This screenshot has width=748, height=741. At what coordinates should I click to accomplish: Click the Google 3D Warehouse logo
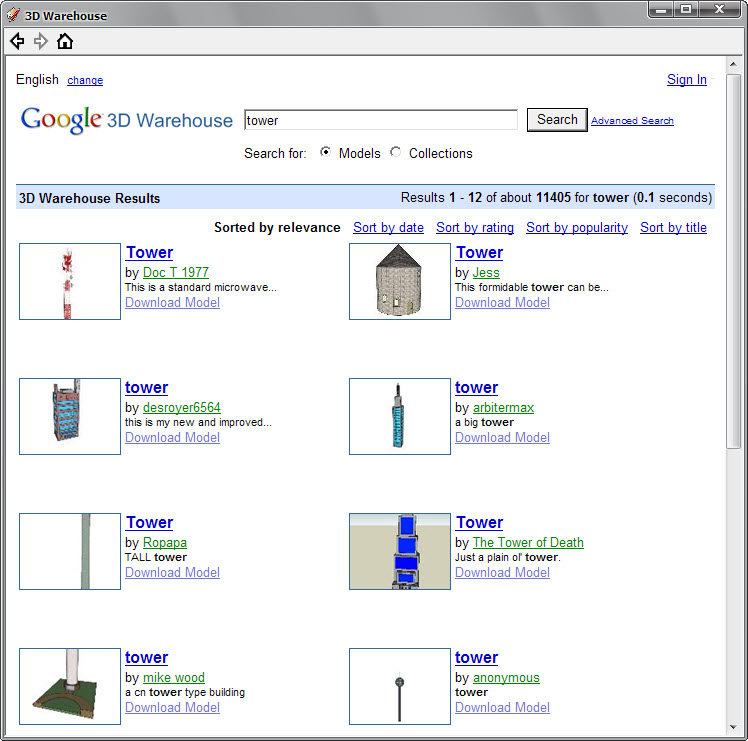point(126,120)
